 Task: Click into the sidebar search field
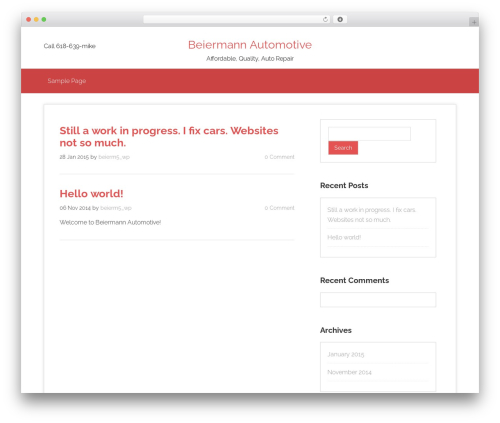[x=369, y=134]
